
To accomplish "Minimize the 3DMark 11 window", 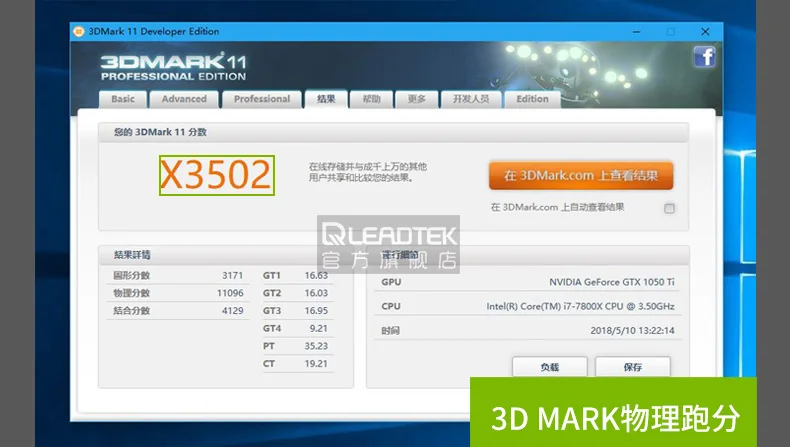I will coord(637,31).
